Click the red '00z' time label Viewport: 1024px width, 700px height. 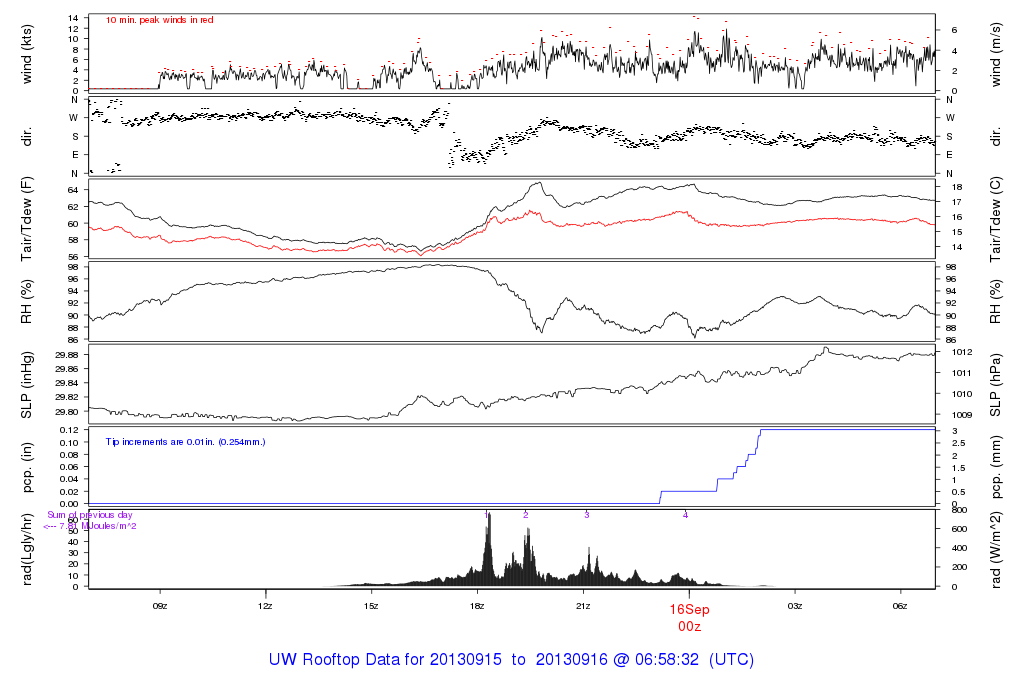(689, 627)
